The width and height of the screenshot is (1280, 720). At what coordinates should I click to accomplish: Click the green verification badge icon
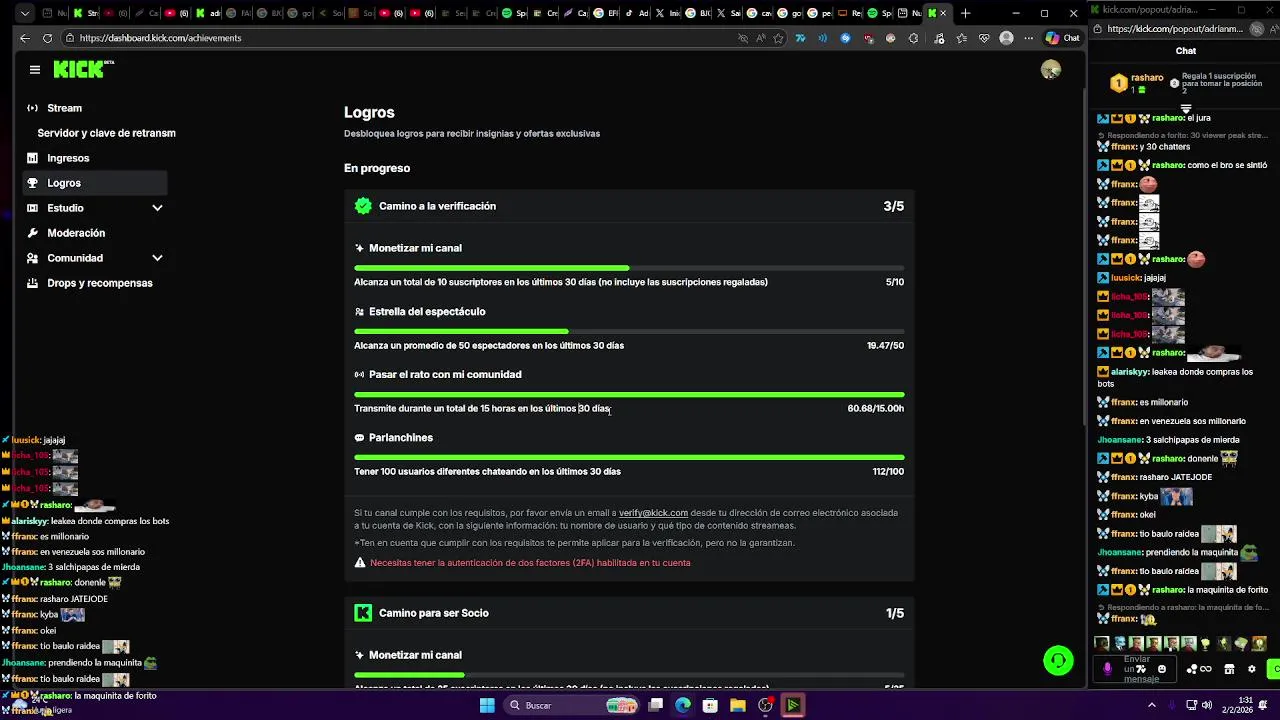pyautogui.click(x=363, y=206)
